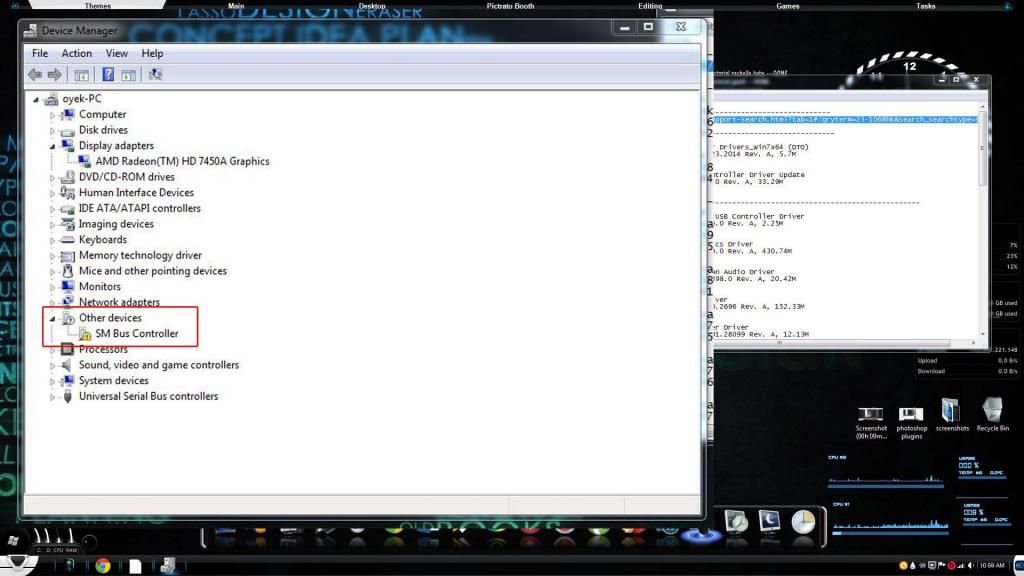Expand the Memory technology driver node
The width and height of the screenshot is (1024, 576).
click(53, 256)
